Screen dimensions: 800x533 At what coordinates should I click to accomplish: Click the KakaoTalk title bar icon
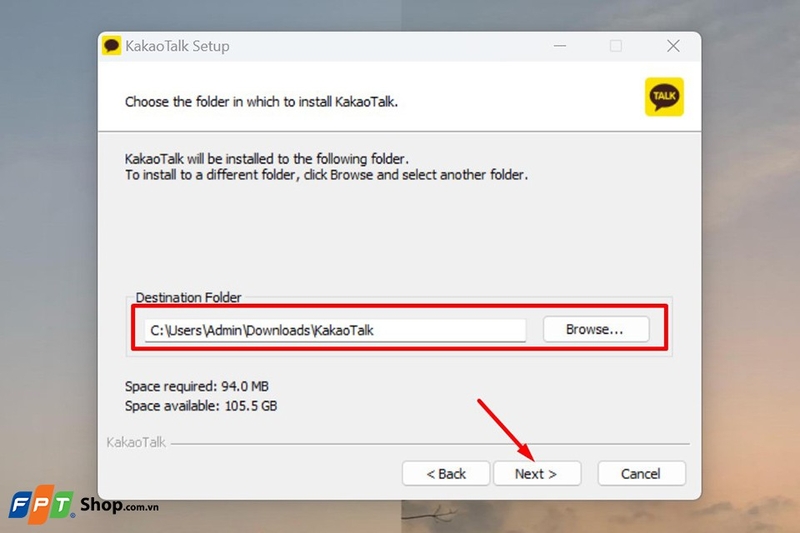pos(111,46)
